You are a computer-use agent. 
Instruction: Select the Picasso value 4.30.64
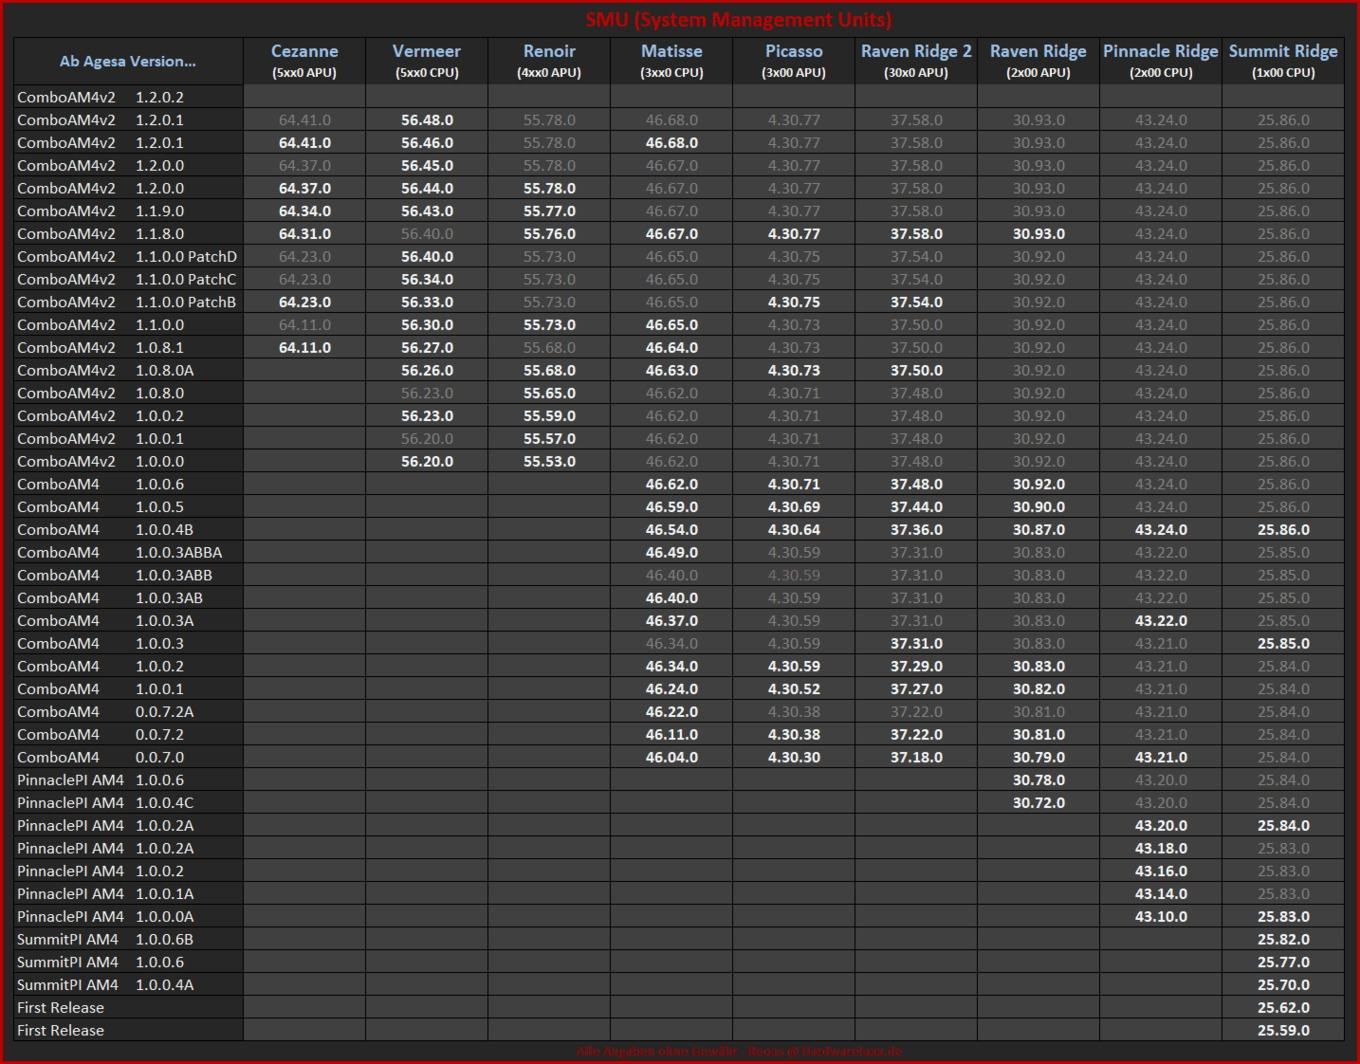pyautogui.click(x=794, y=530)
